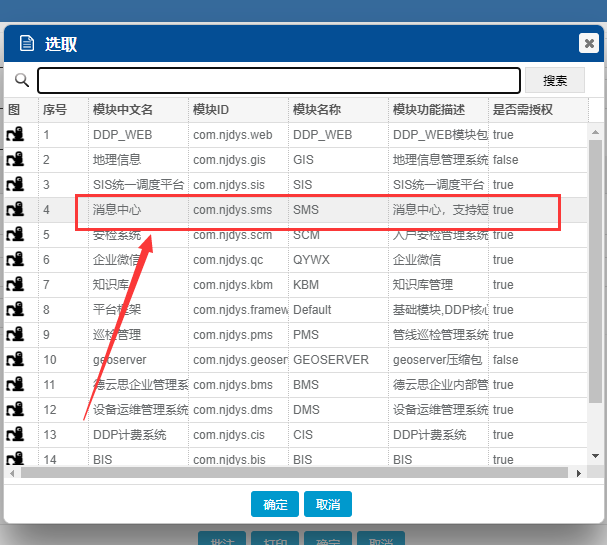Close the 选取 dialog with X button
Viewport: 607px width, 545px height.
point(588,42)
